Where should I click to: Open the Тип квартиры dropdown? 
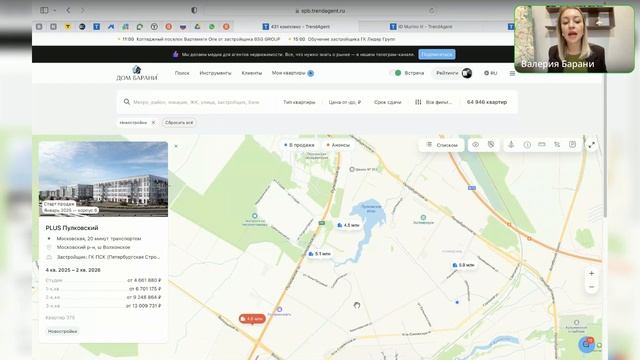[x=299, y=102]
